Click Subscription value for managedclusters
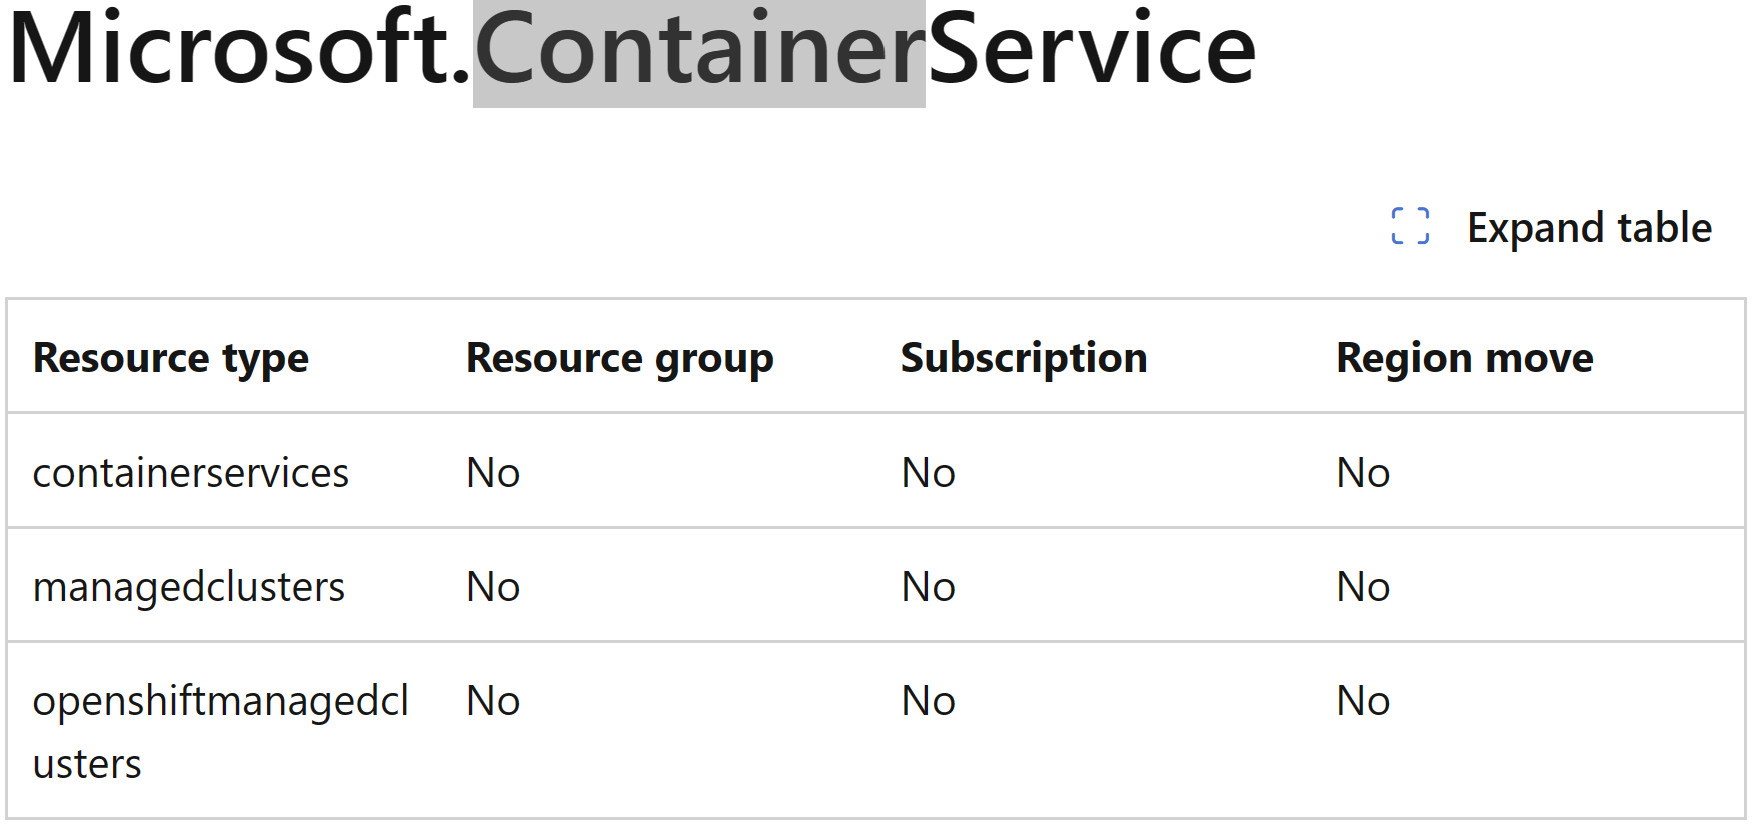1761x831 pixels. tap(928, 586)
